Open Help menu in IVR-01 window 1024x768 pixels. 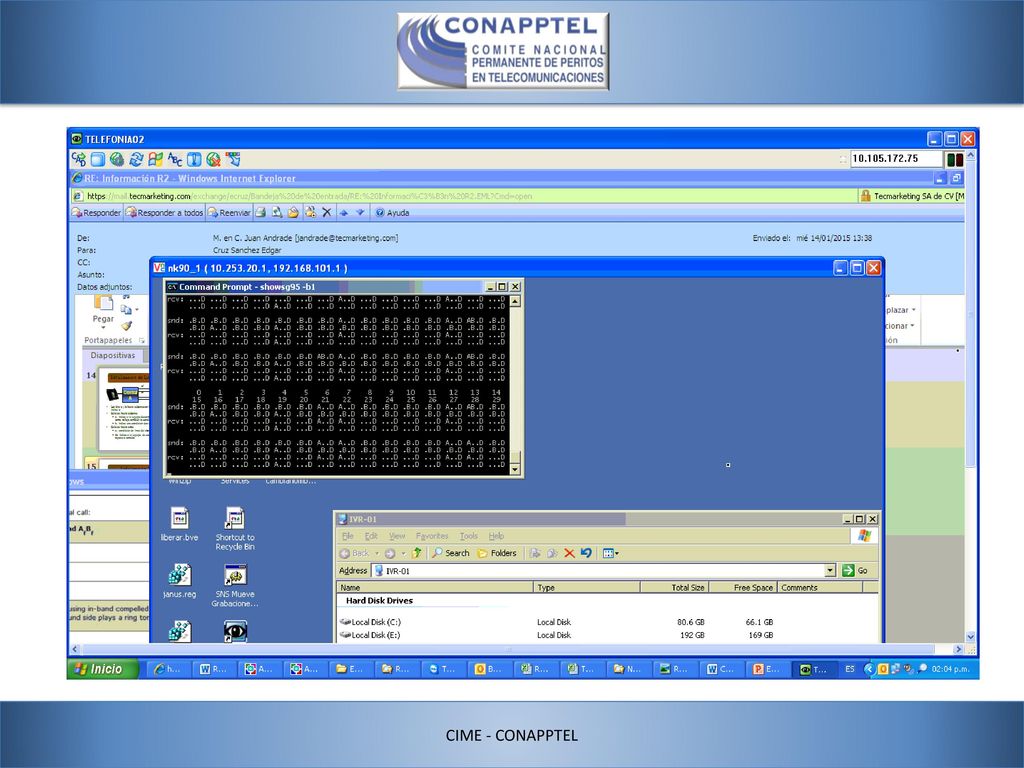pyautogui.click(x=496, y=536)
